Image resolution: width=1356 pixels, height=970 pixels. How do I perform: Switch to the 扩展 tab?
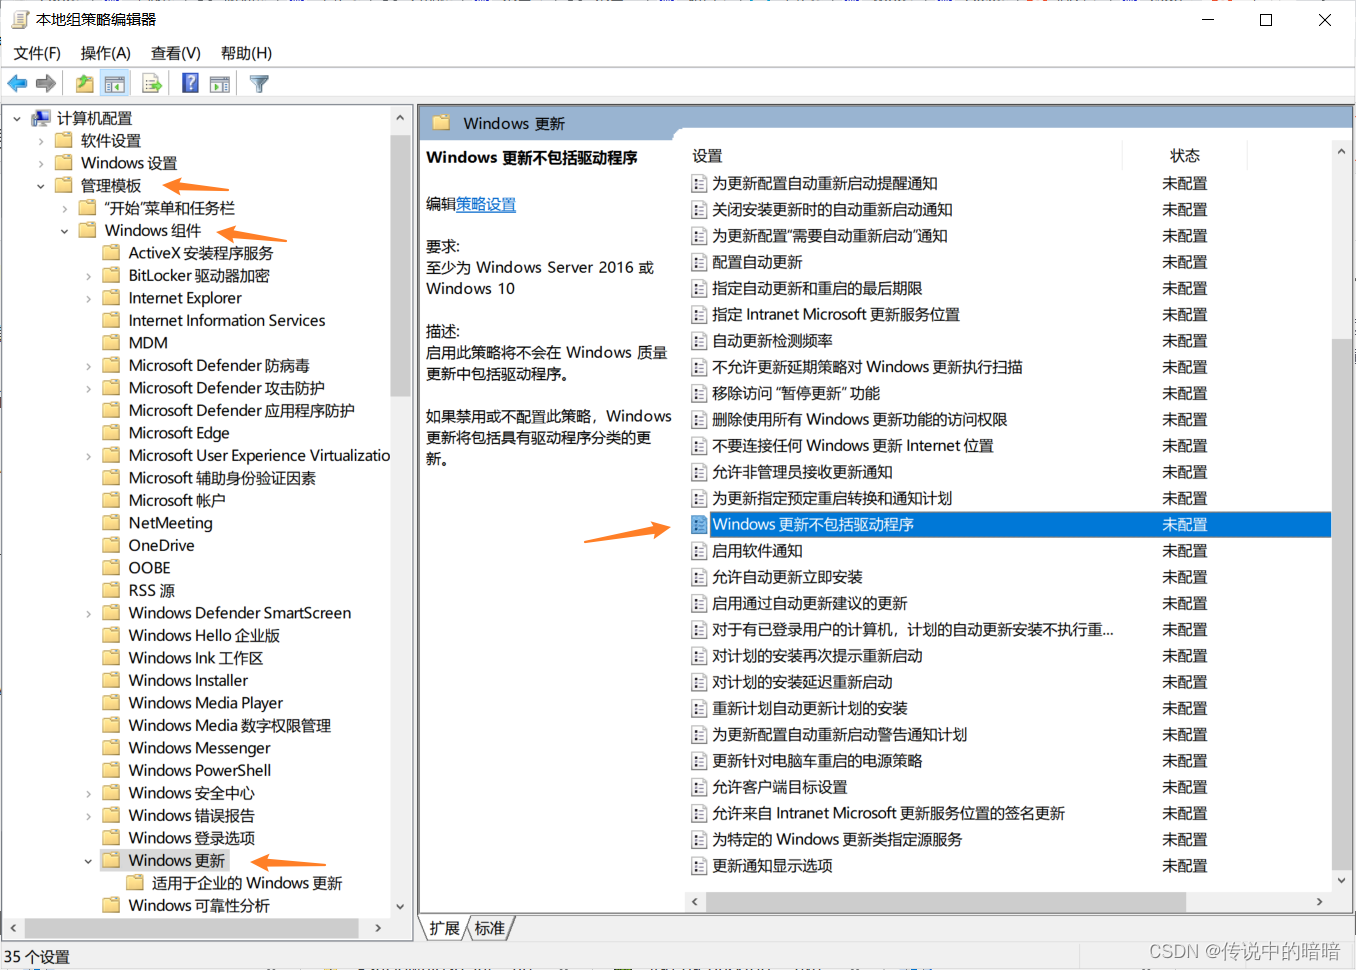444,928
